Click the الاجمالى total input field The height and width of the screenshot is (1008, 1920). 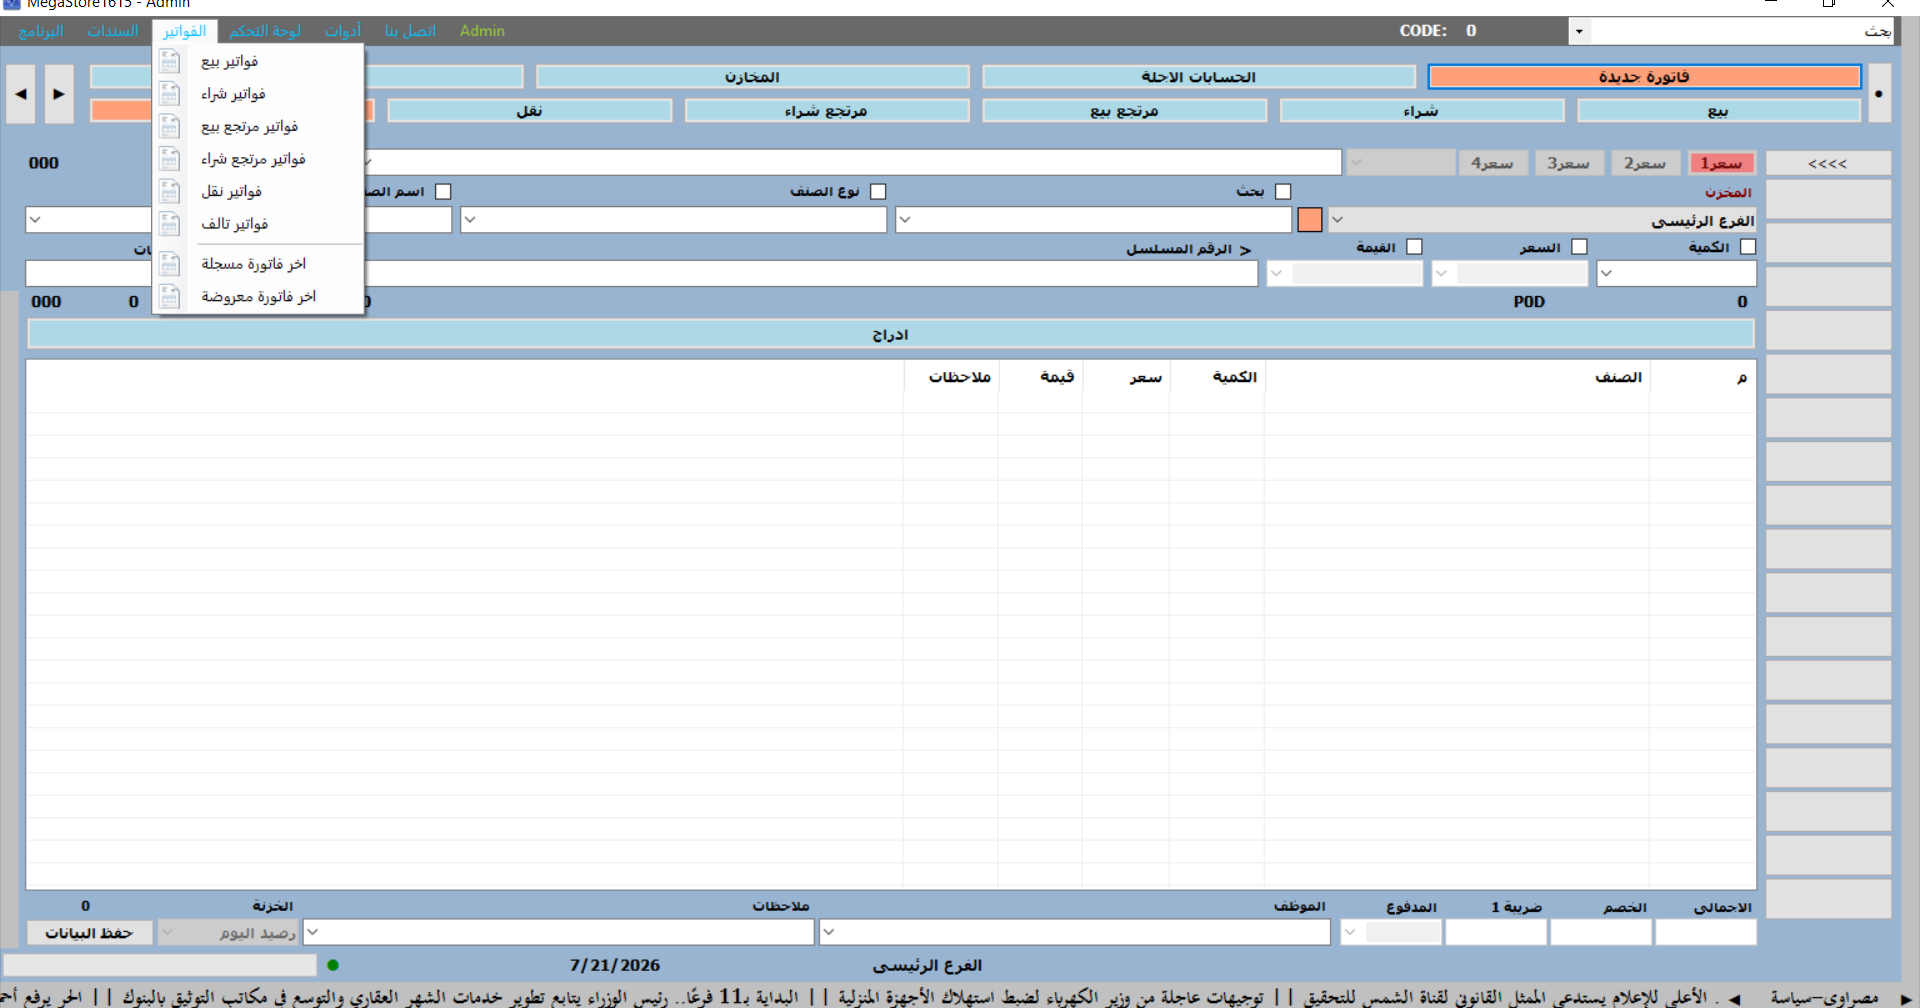[1706, 932]
